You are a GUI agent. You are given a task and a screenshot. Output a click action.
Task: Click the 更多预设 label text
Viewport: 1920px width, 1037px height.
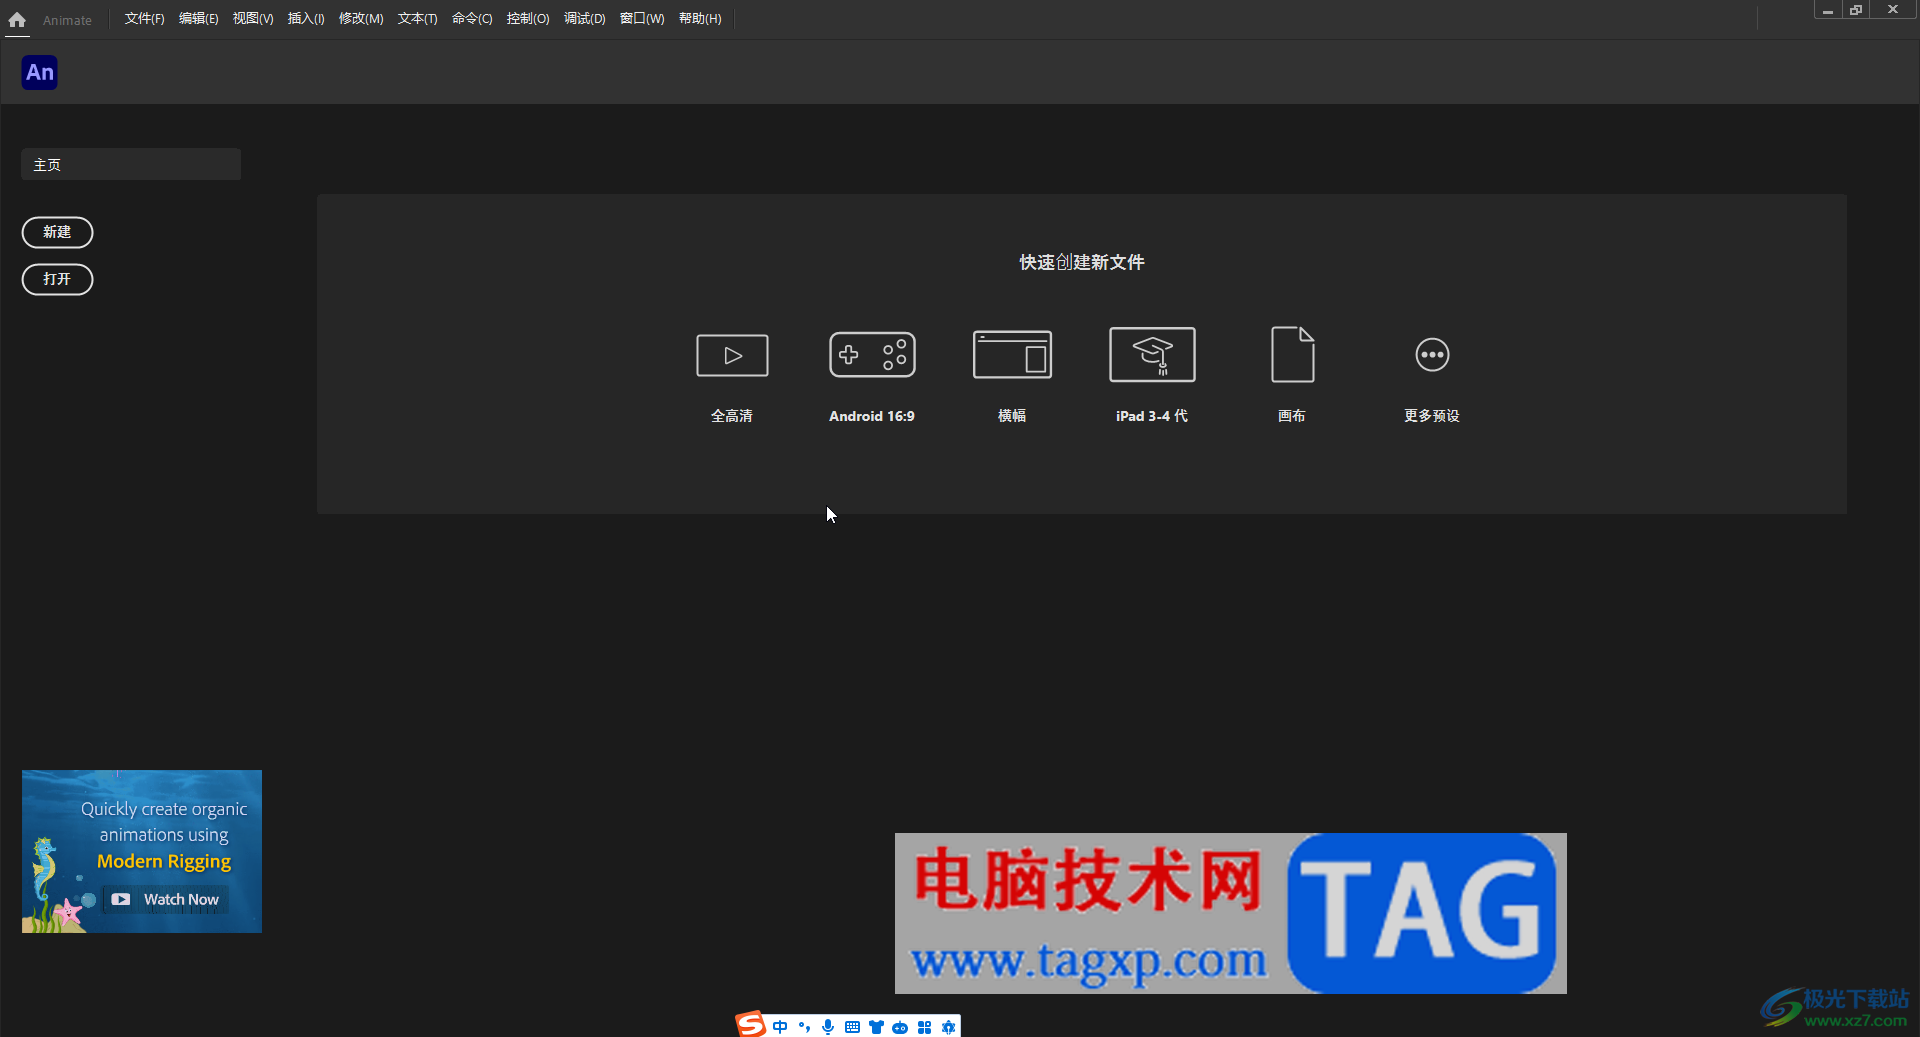[1432, 416]
